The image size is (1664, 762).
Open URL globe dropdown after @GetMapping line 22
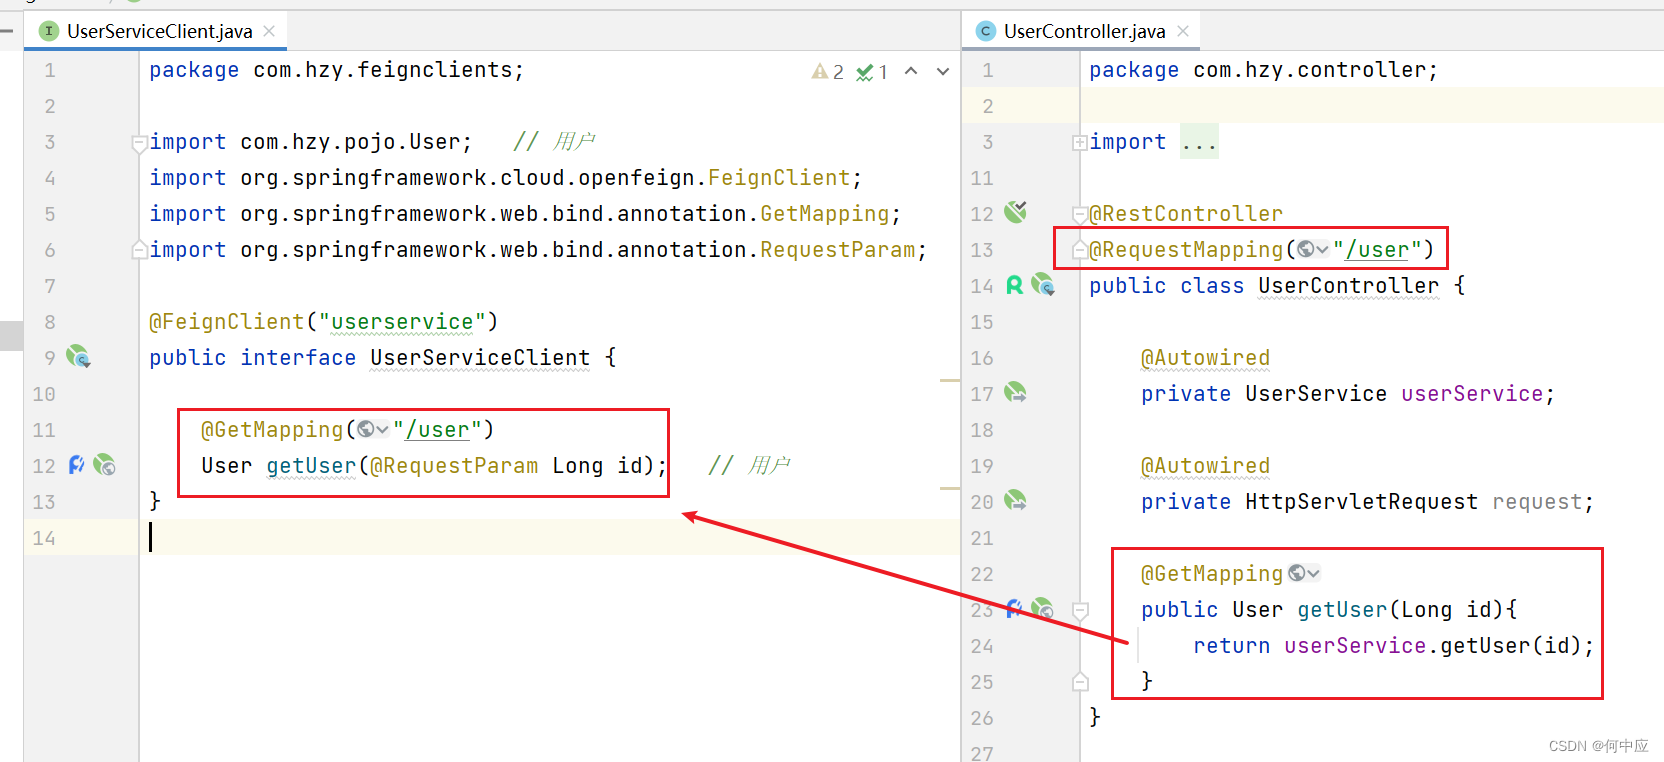point(1304,573)
